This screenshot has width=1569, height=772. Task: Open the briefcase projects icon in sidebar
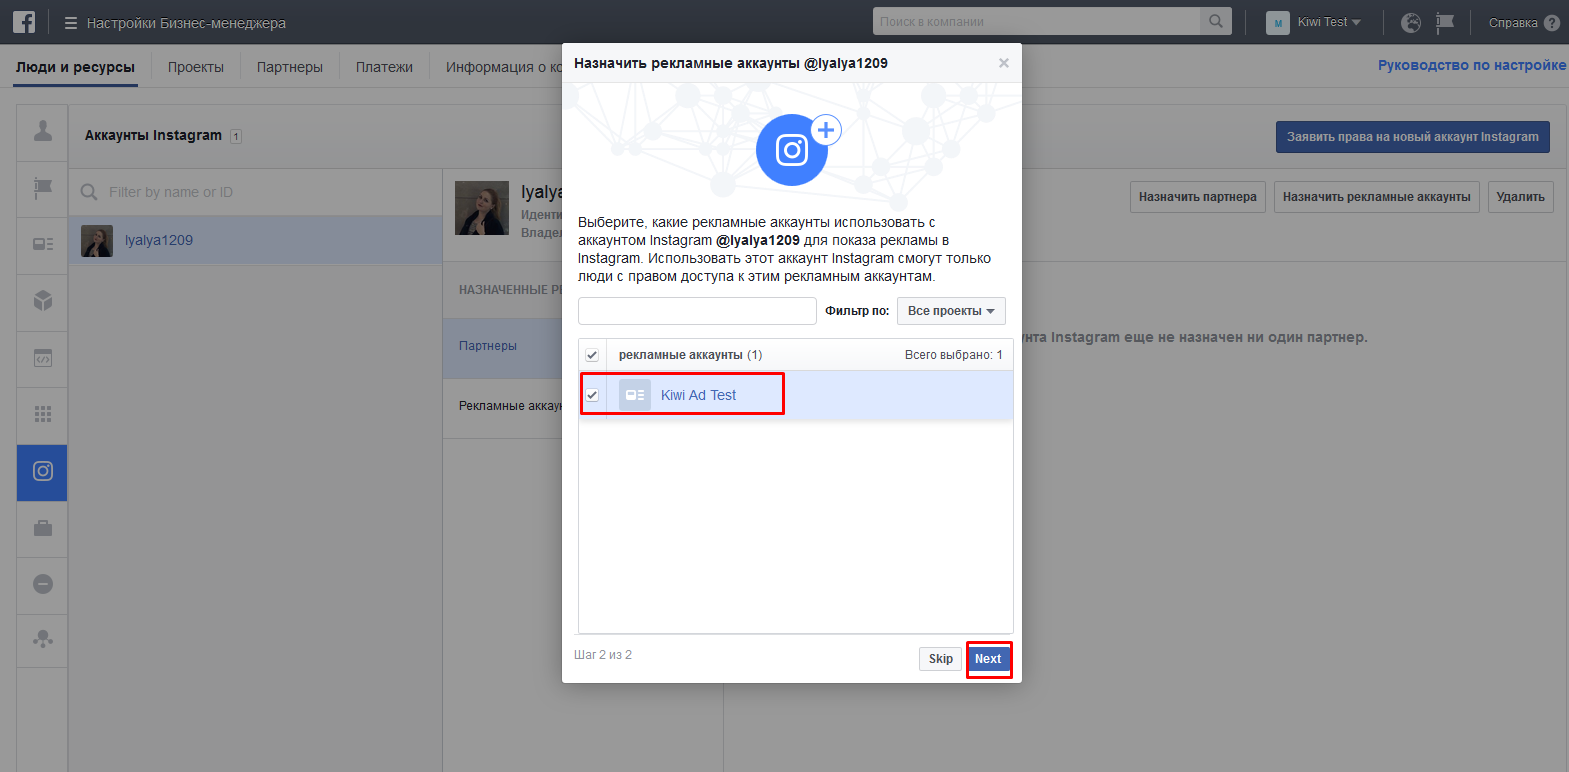pos(42,528)
